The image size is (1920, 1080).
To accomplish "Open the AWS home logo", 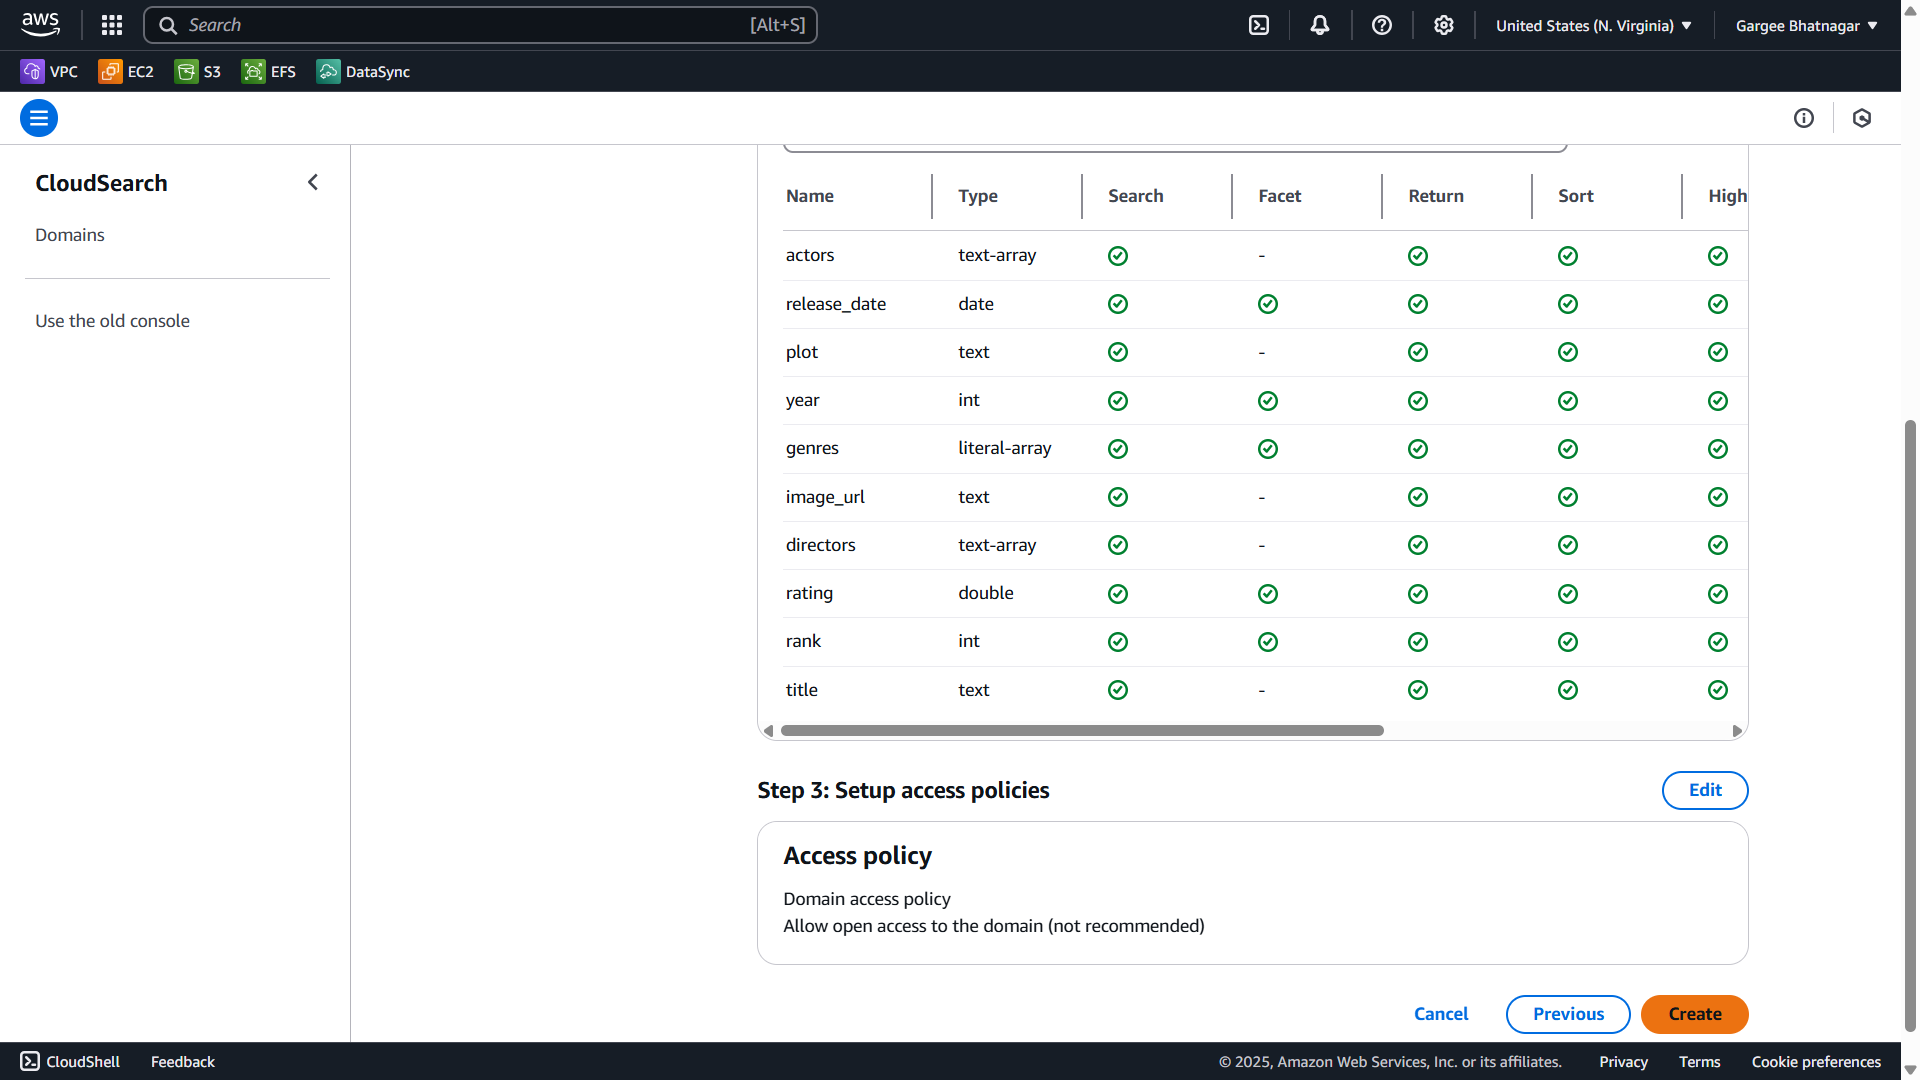I will click(x=40, y=24).
